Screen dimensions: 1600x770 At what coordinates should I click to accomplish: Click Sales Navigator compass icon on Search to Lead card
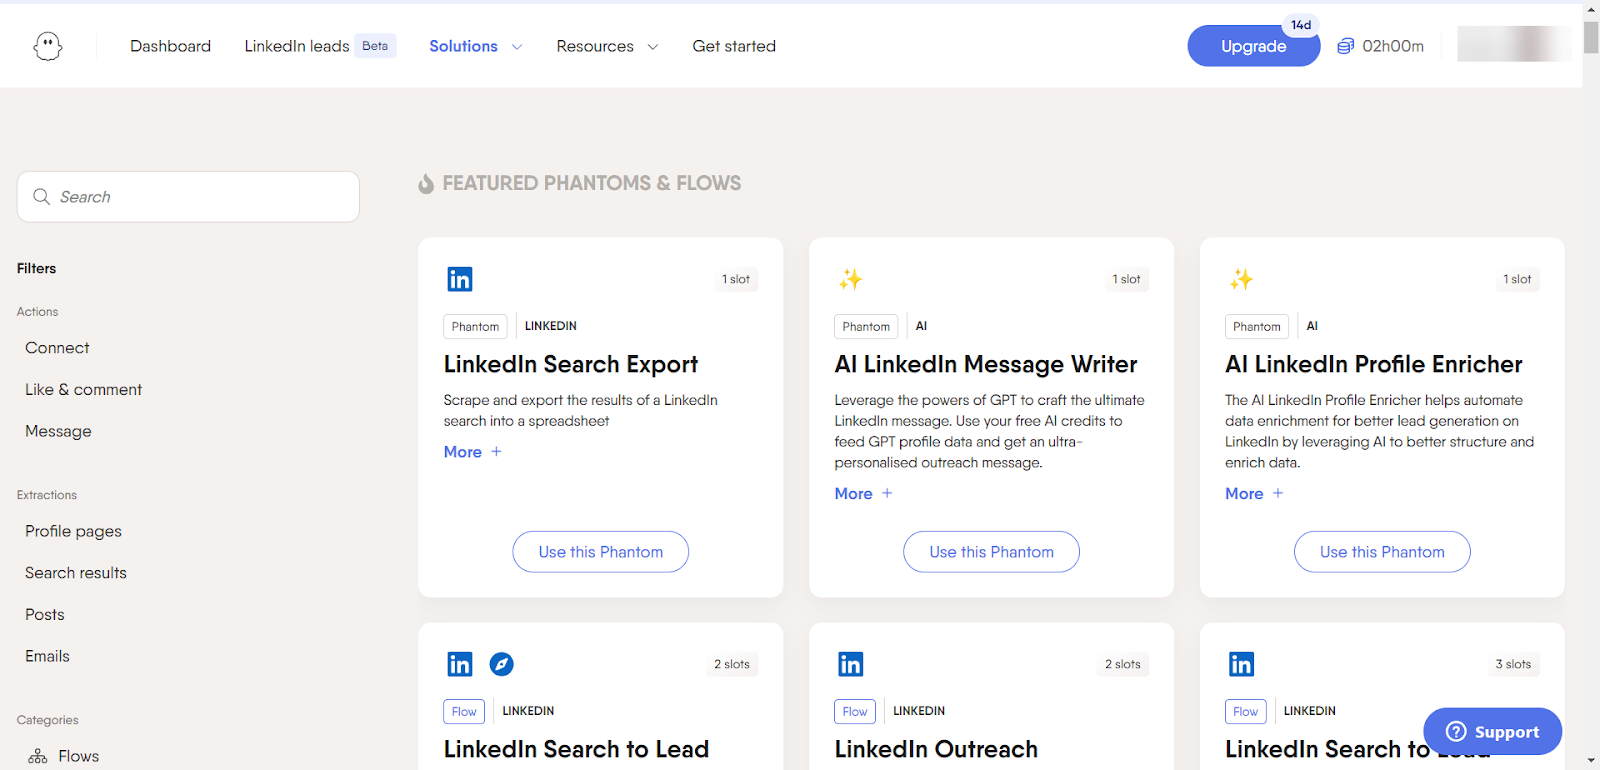[502, 664]
